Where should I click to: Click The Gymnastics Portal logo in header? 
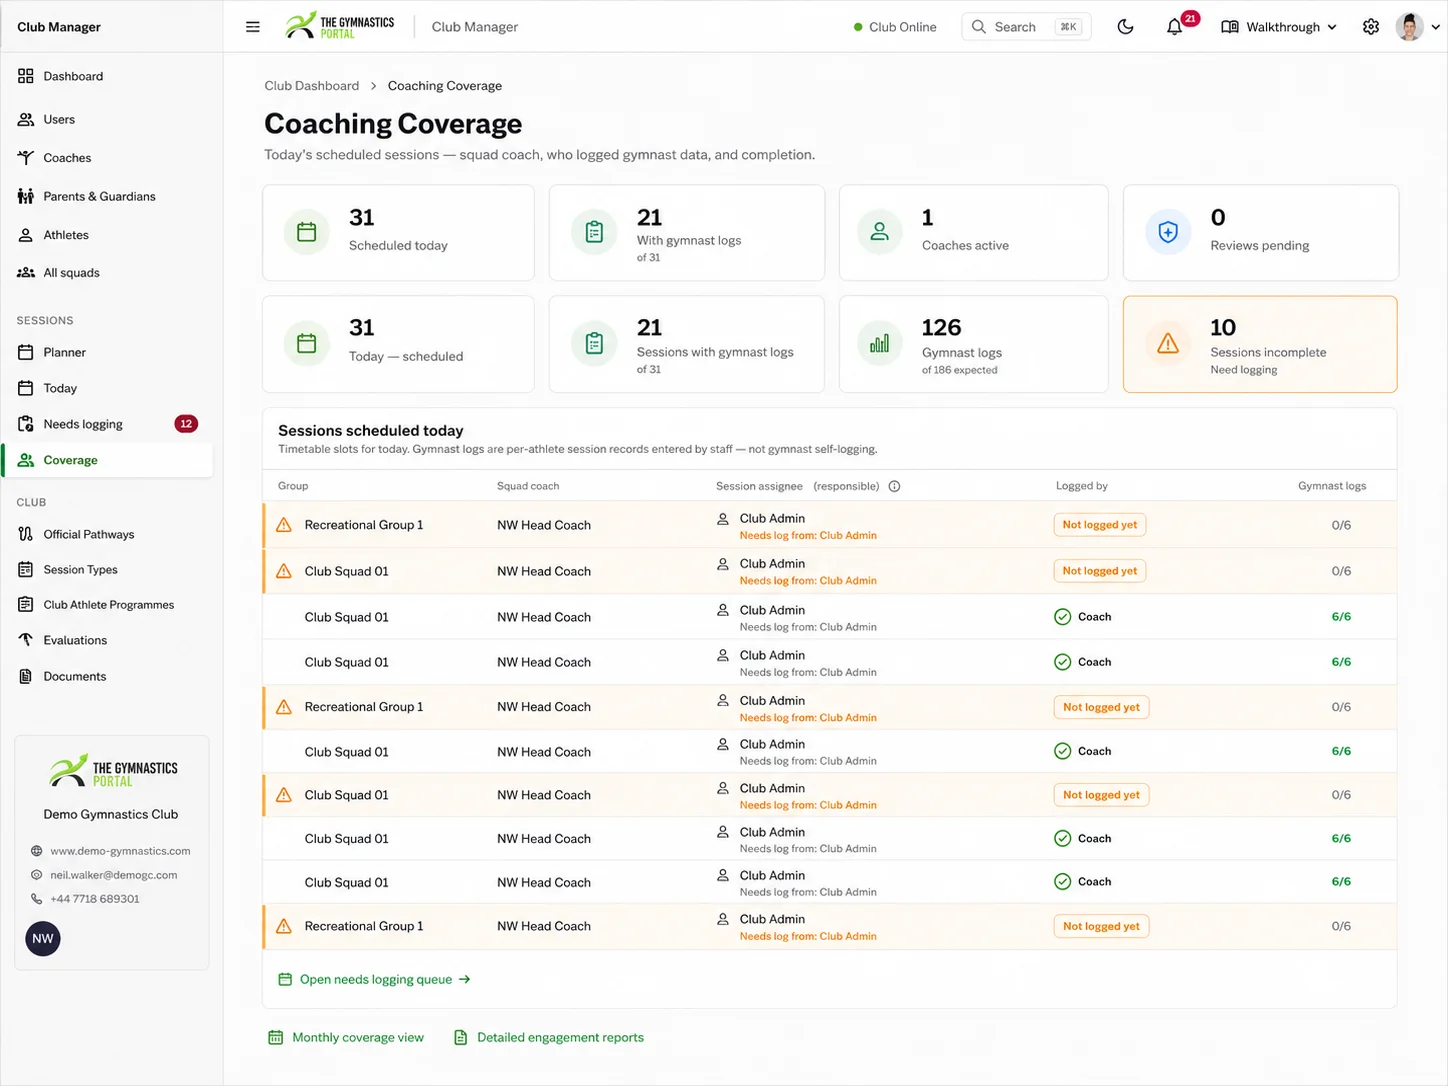[340, 27]
